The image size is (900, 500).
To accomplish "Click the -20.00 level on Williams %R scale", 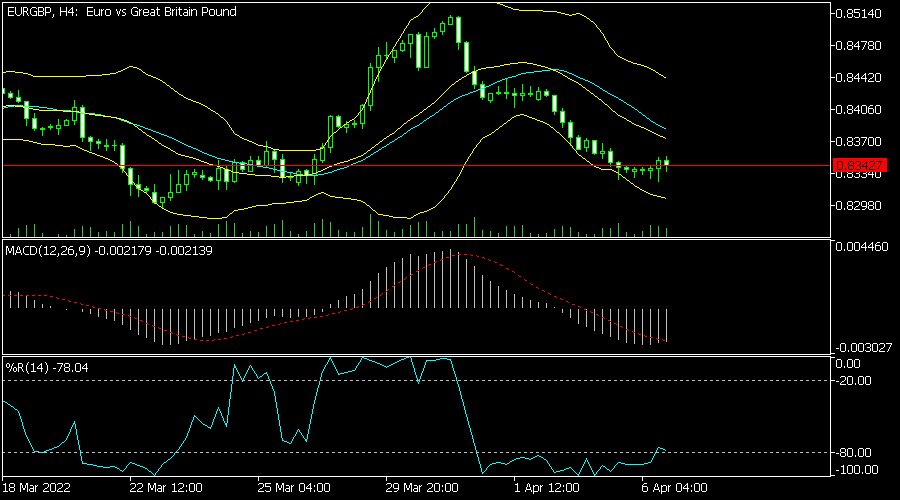I will [858, 380].
